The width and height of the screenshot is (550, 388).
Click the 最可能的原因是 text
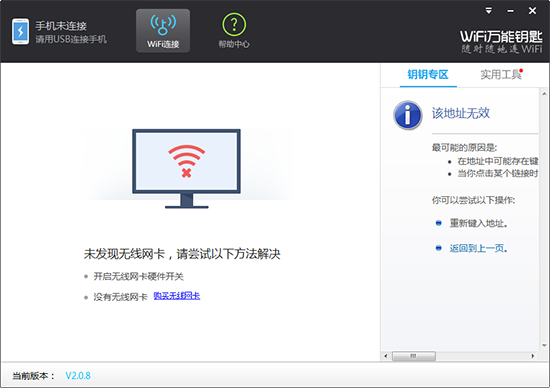(464, 147)
